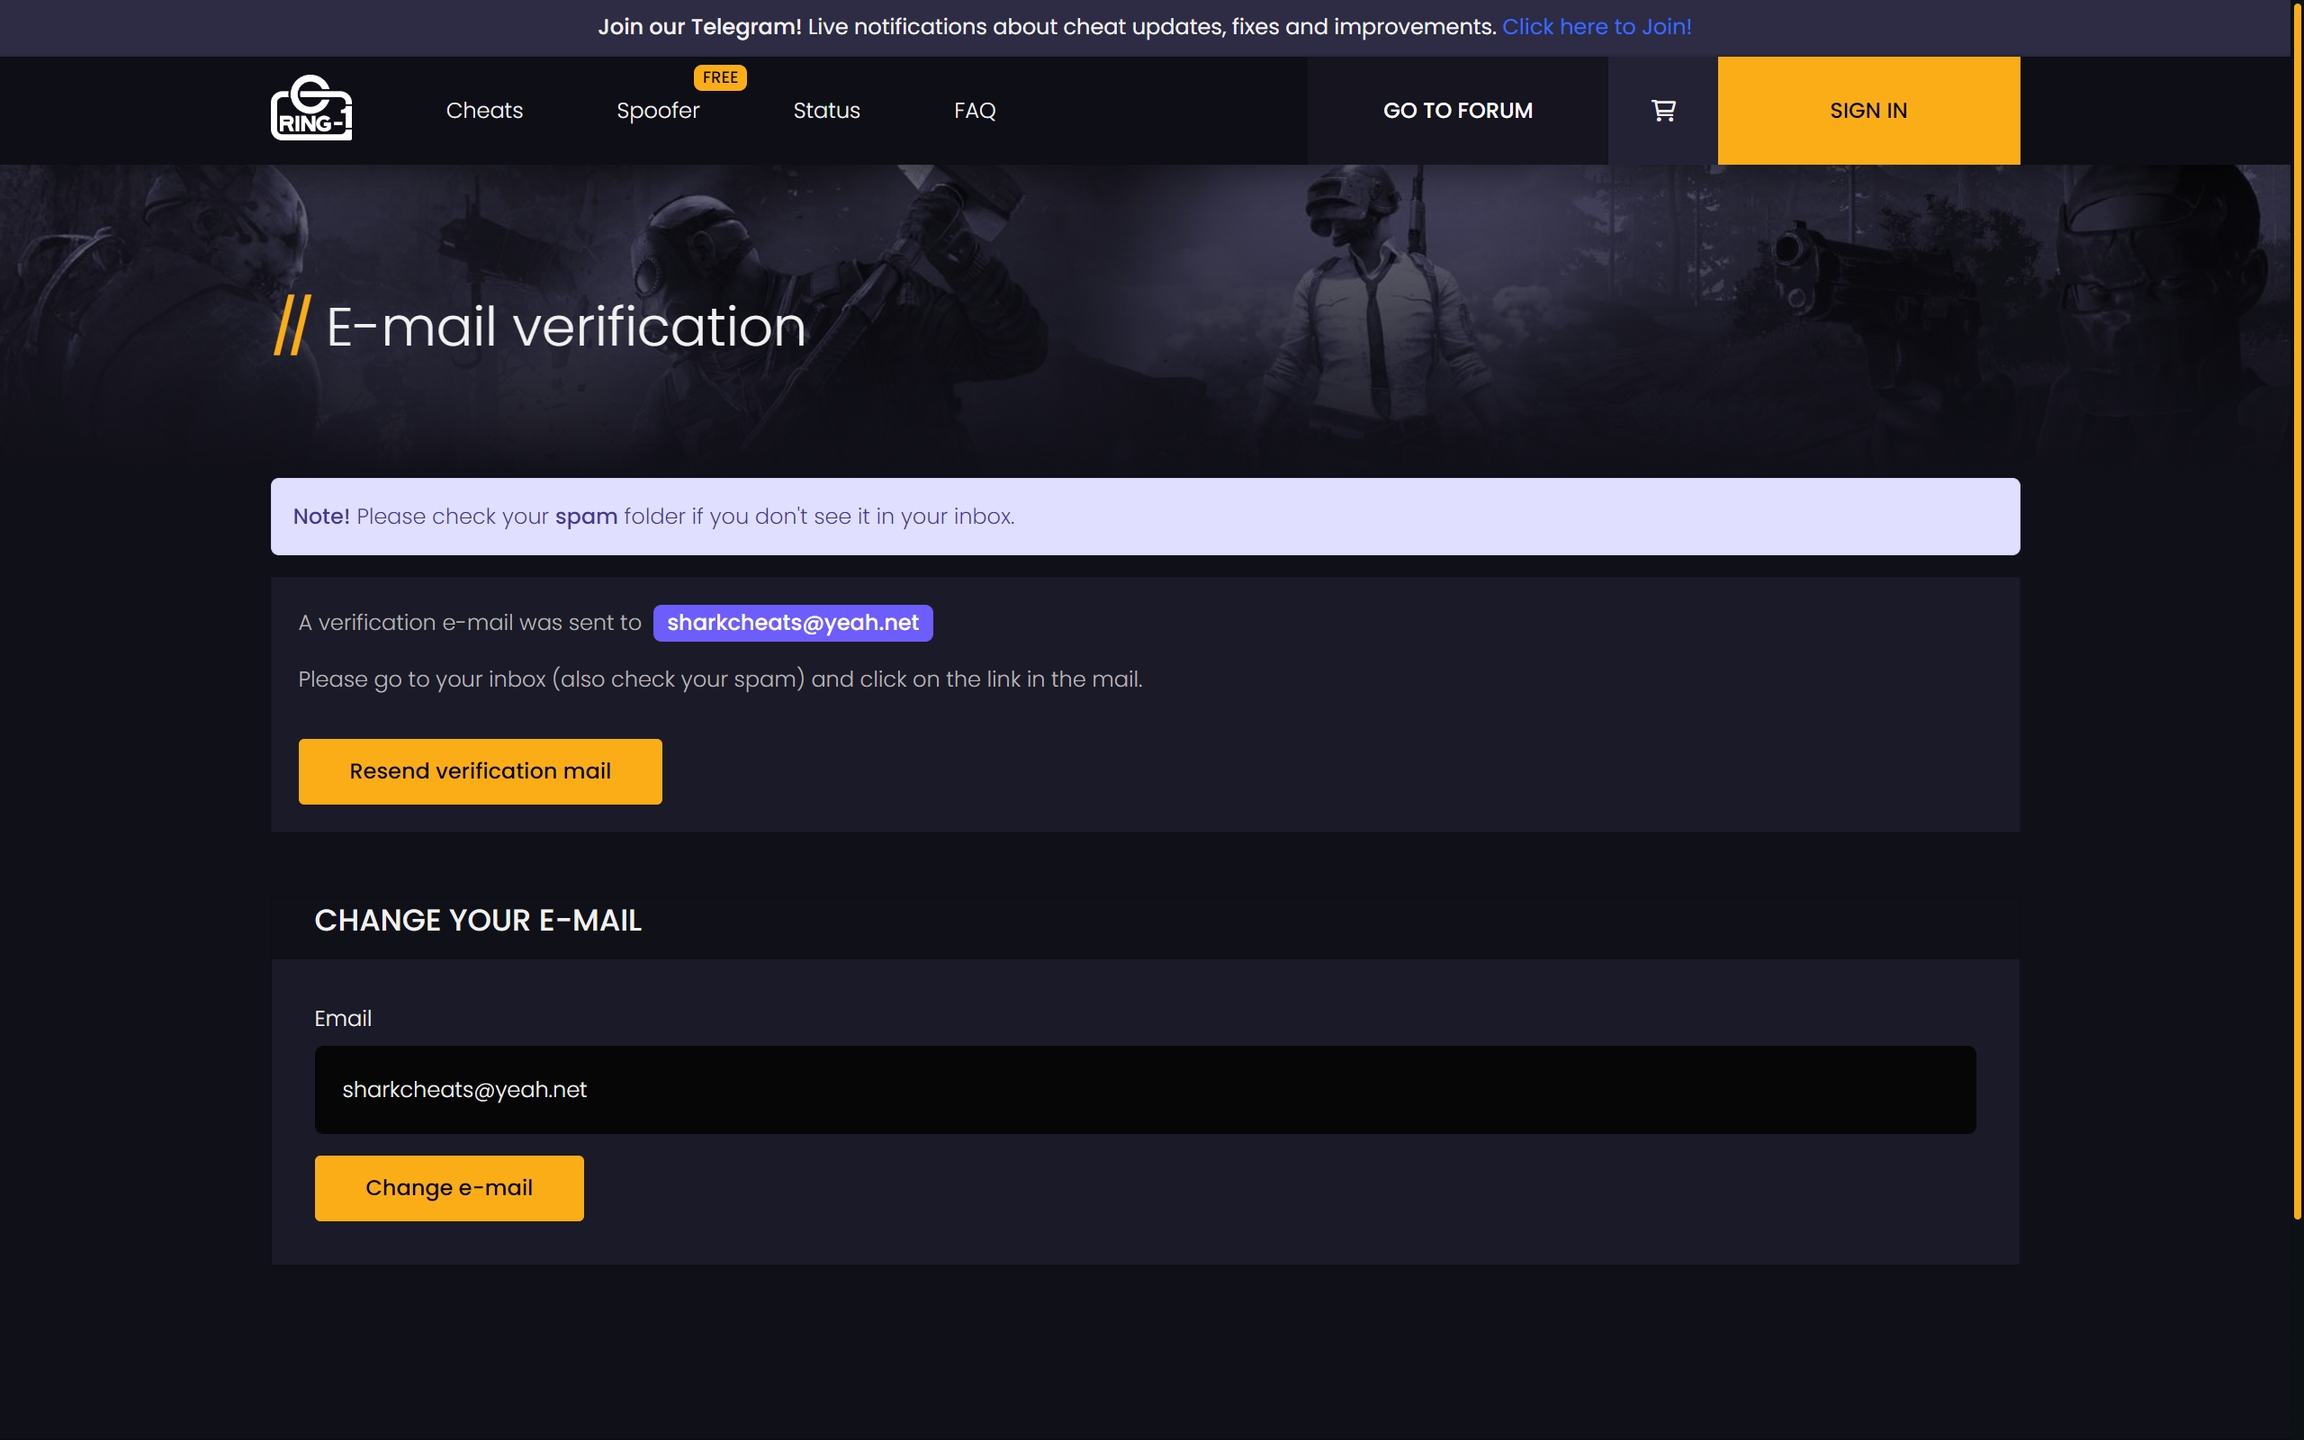Viewport: 2304px width, 1440px height.
Task: Click the GO TO FORUM button
Action: tap(1457, 110)
